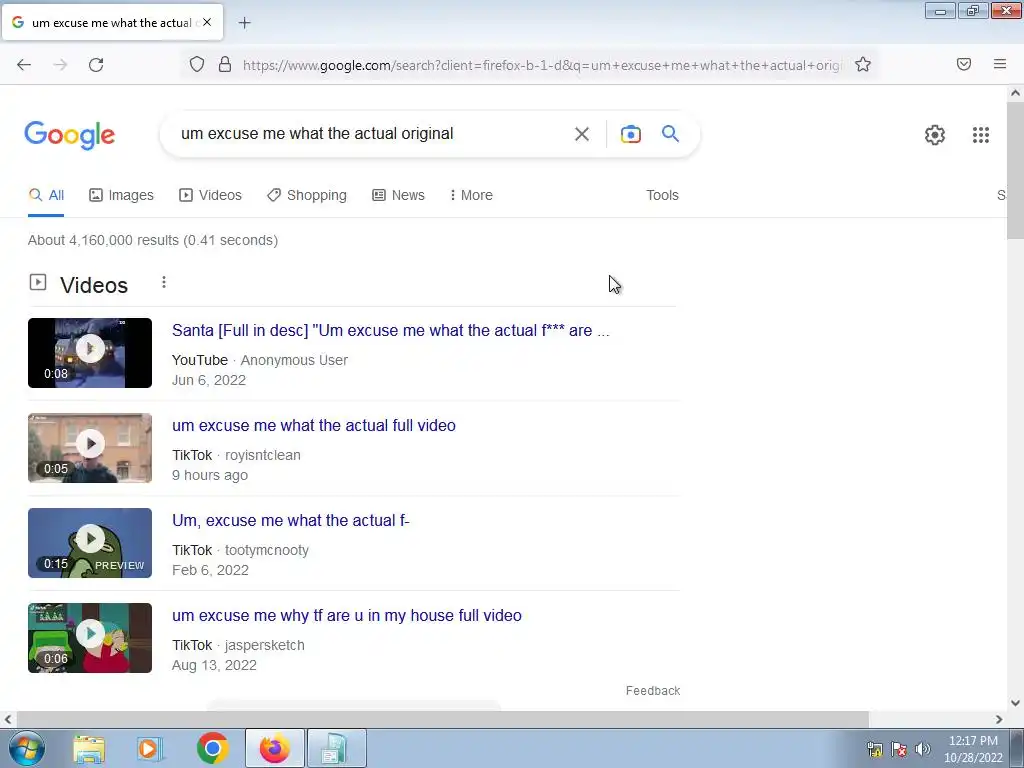
Task: Open network status tray icon
Action: 874,749
